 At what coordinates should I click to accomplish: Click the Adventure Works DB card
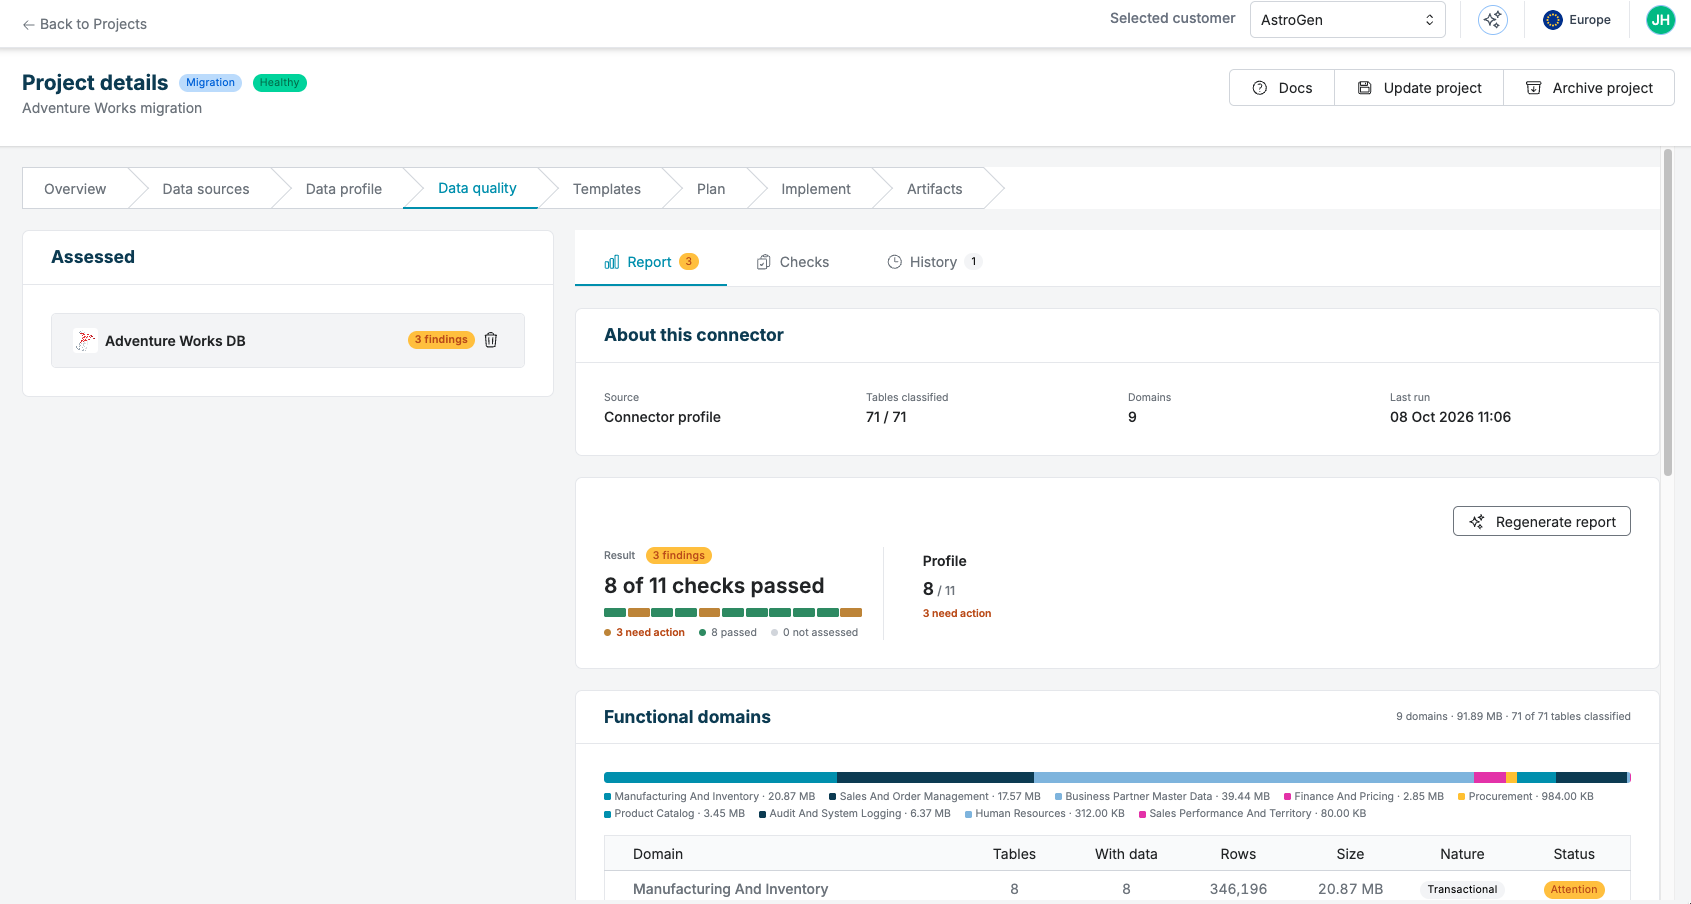click(x=288, y=340)
